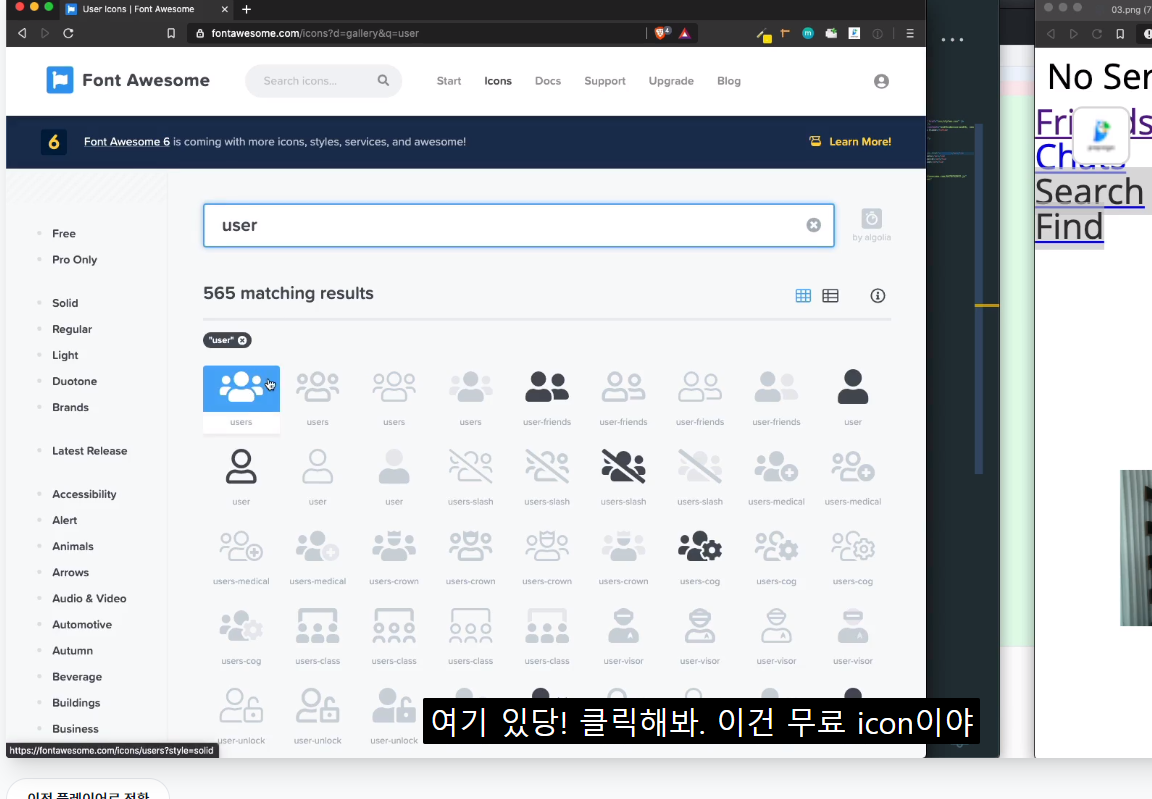This screenshot has height=799, width=1152.
Task: Click the Chats link in right window
Action: click(1080, 156)
